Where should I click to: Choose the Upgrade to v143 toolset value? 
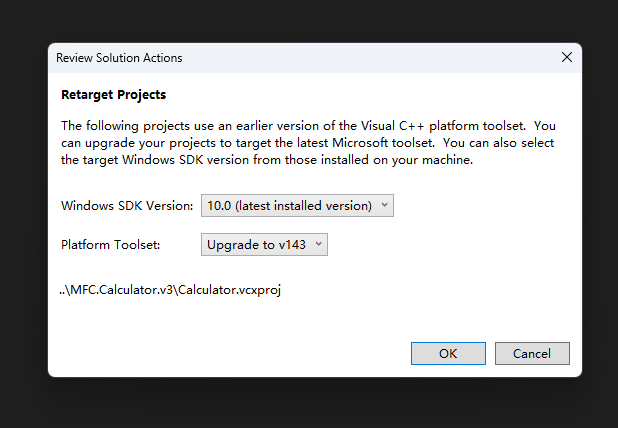pos(257,244)
